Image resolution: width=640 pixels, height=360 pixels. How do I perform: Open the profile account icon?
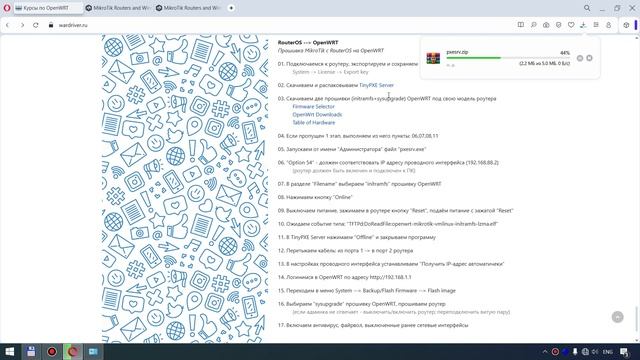(x=609, y=25)
